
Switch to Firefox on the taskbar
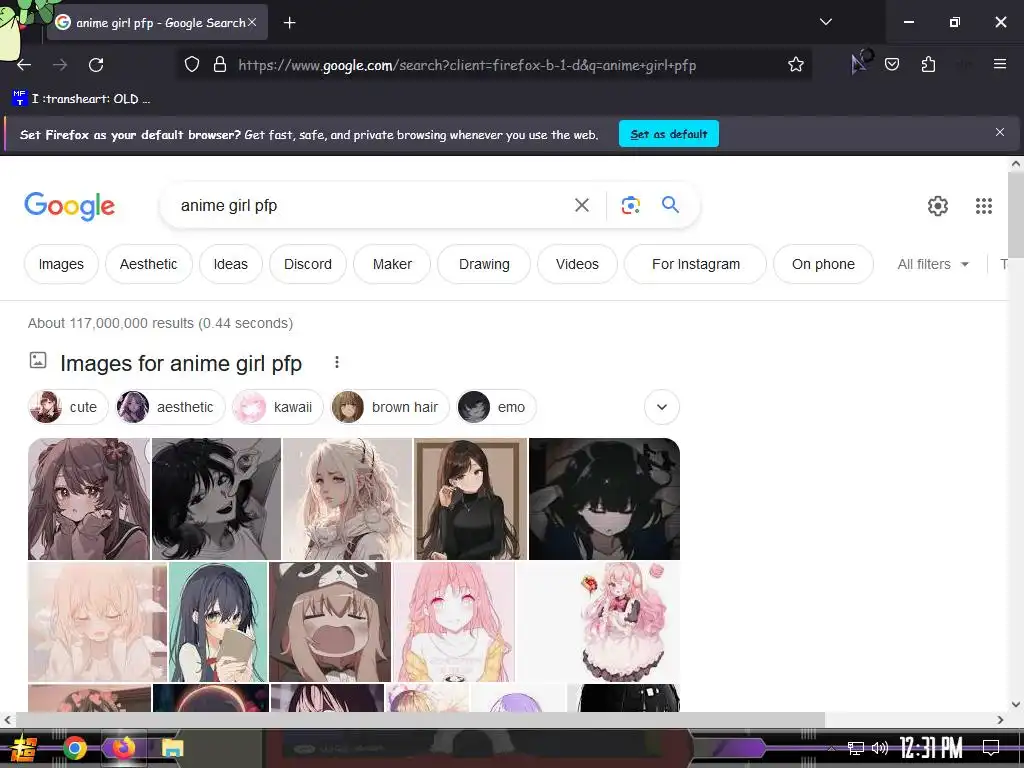pyautogui.click(x=123, y=748)
